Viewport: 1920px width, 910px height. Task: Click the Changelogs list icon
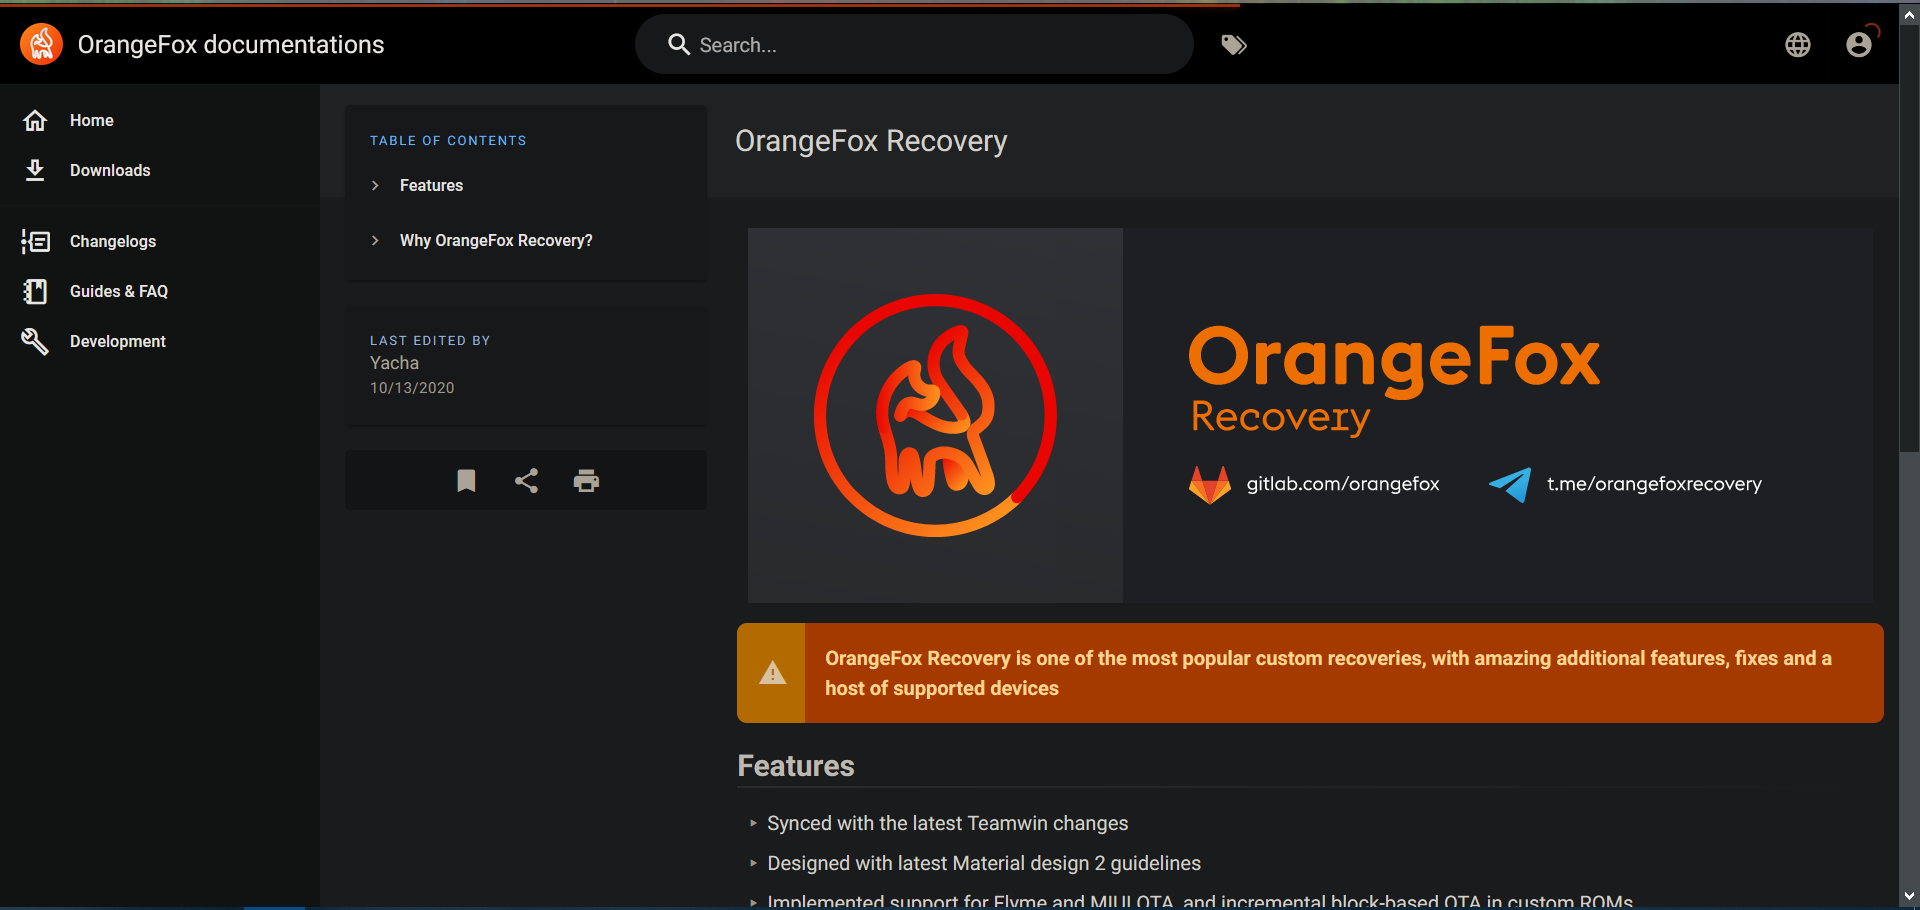pyautogui.click(x=35, y=241)
